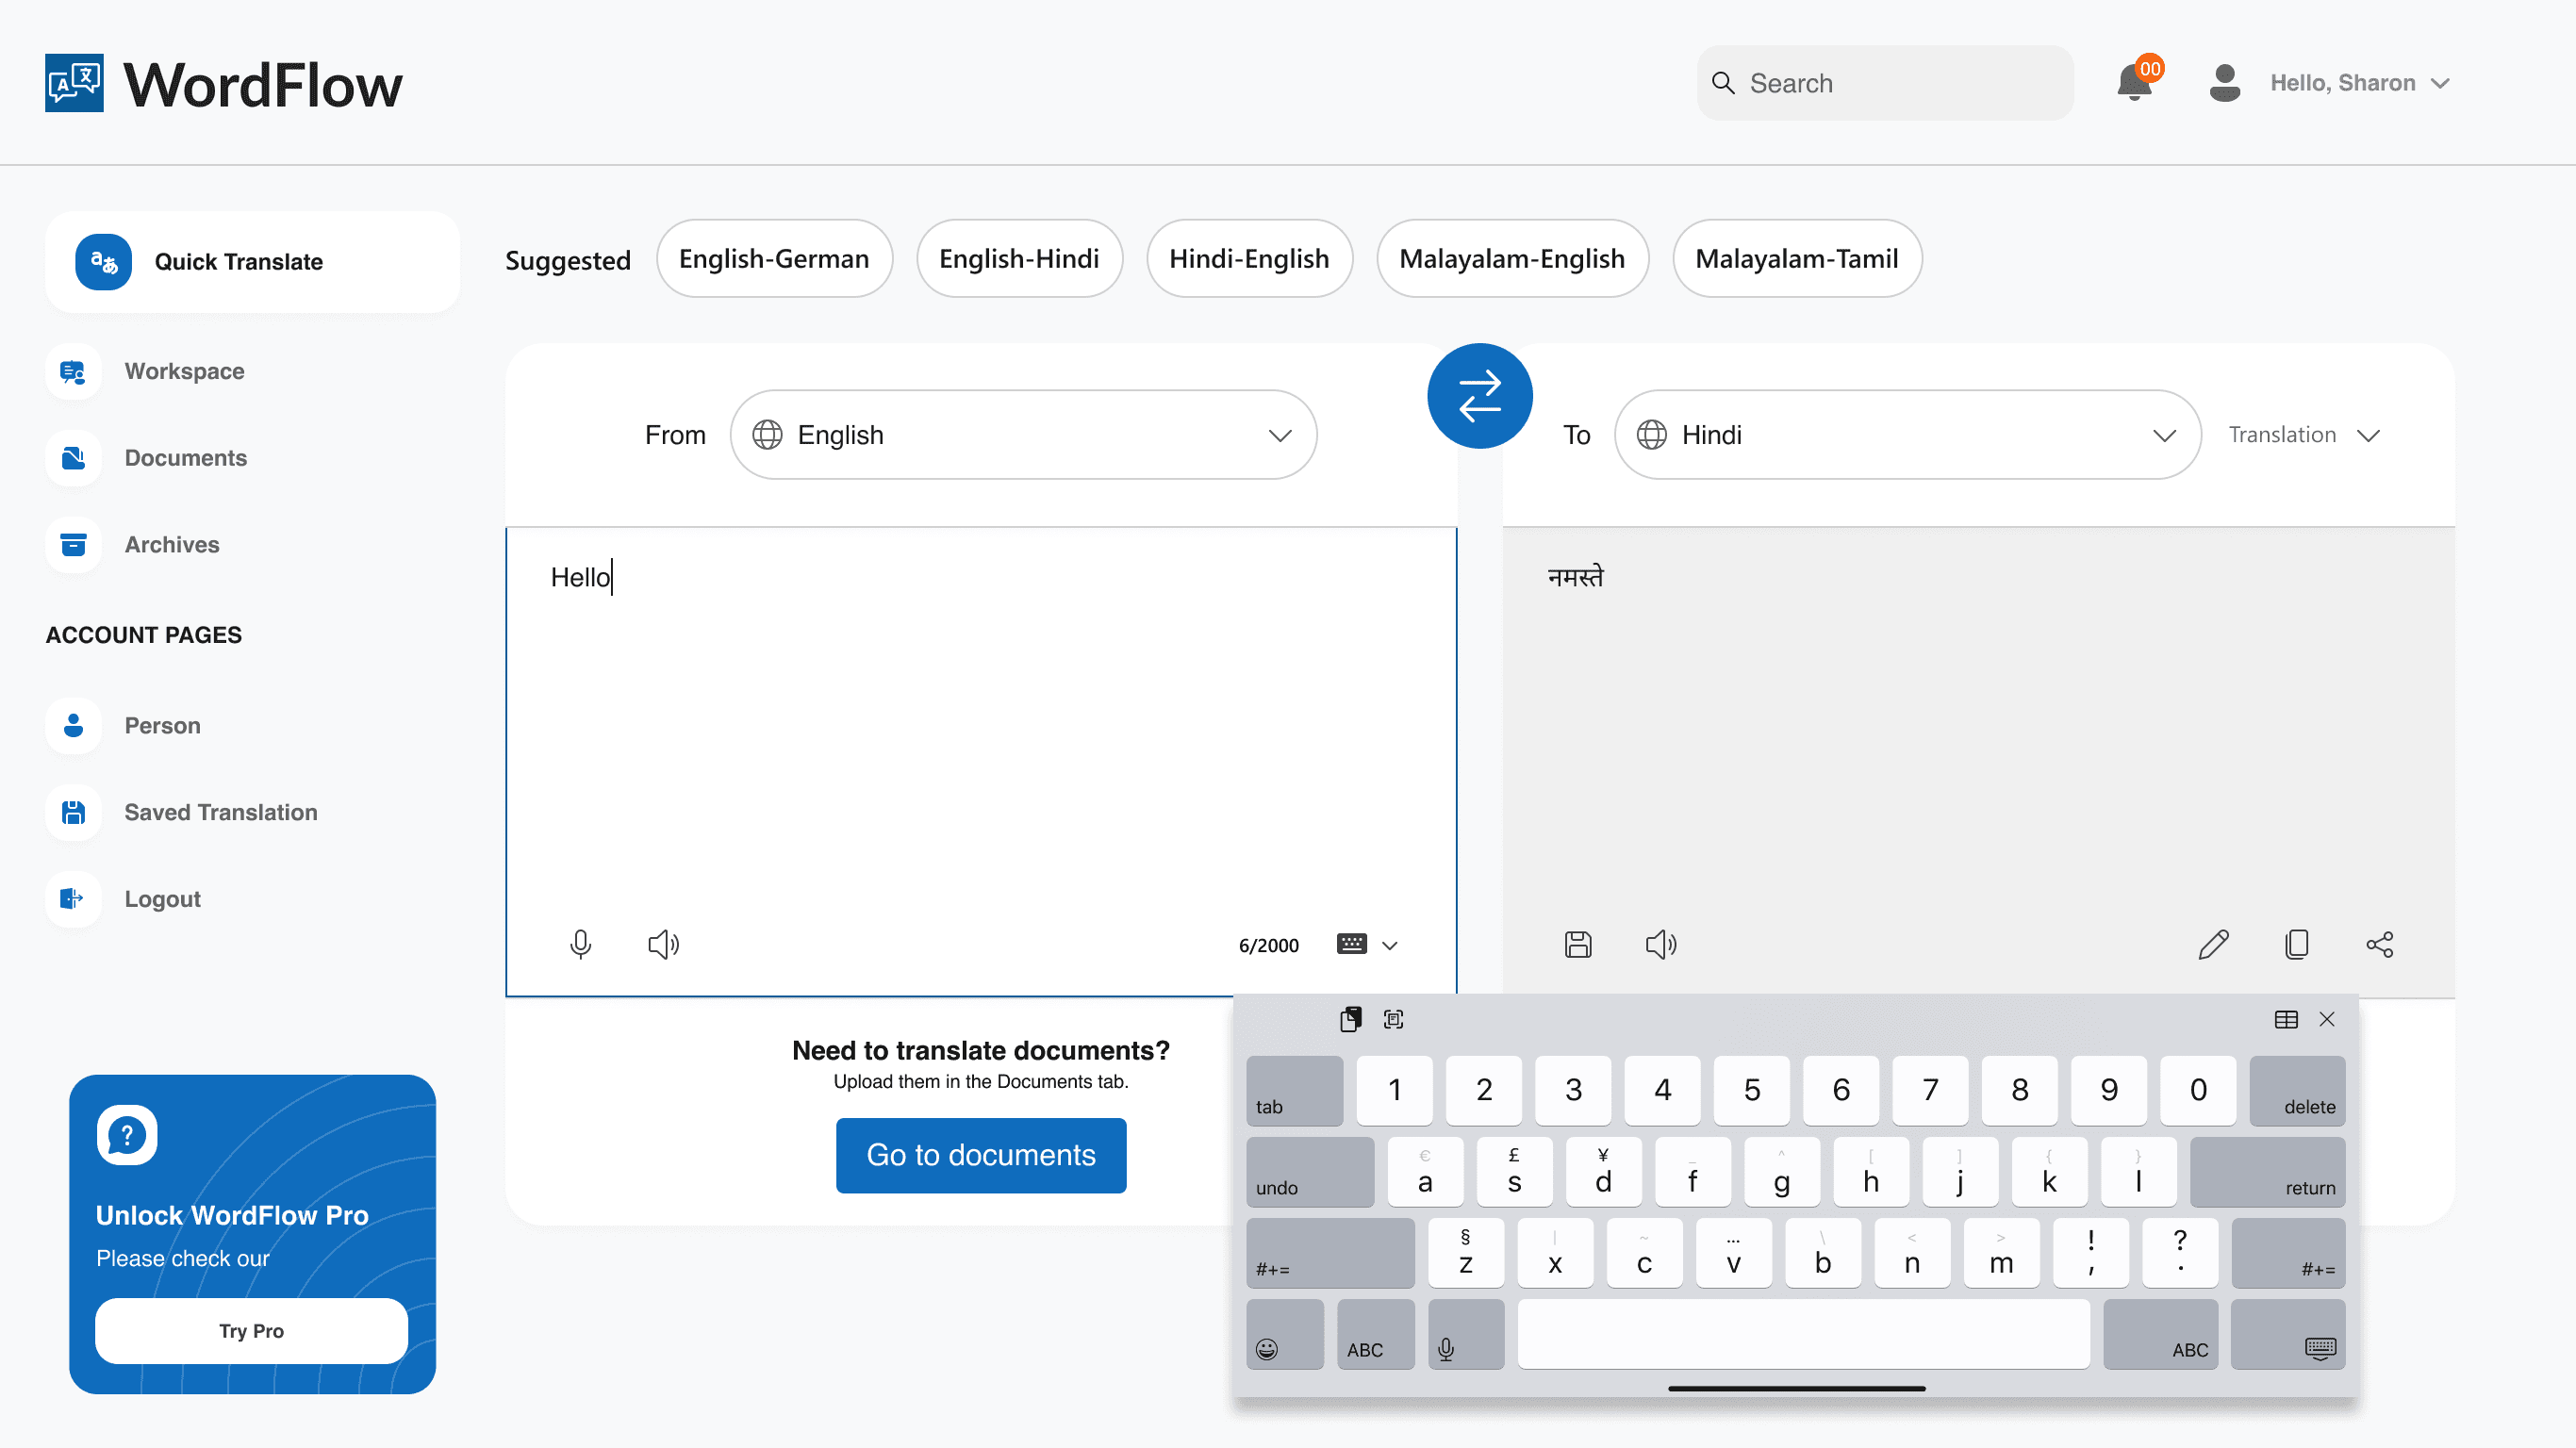Copy the translated text to the clipboard
The height and width of the screenshot is (1448, 2576).
coord(2297,944)
